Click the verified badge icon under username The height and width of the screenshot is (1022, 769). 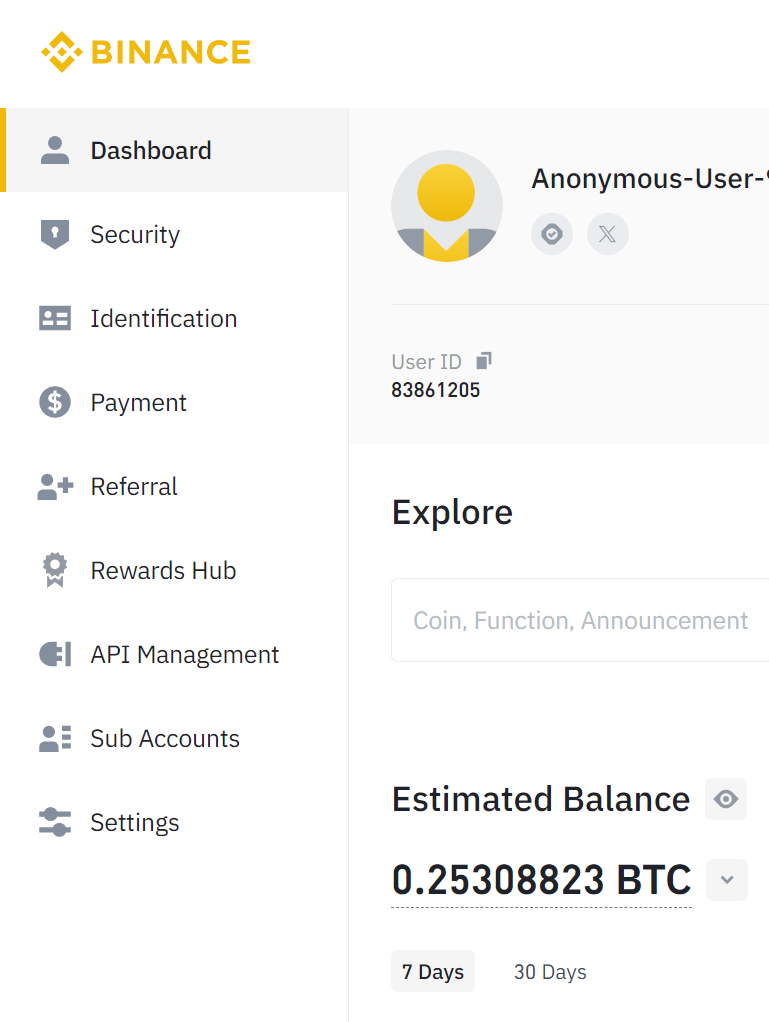point(552,234)
